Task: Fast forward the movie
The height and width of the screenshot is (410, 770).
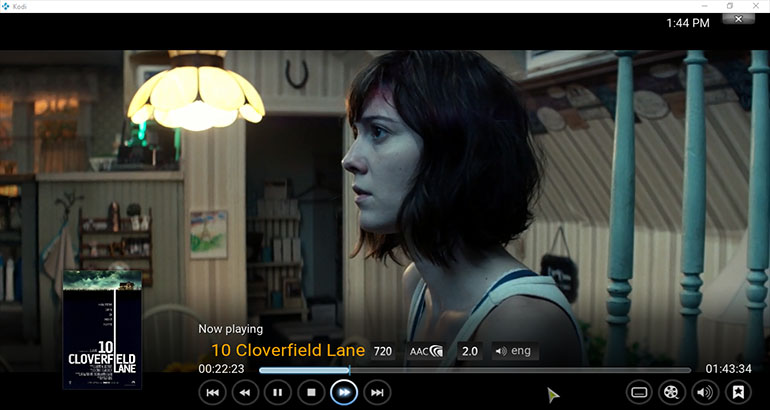Action: (x=344, y=392)
